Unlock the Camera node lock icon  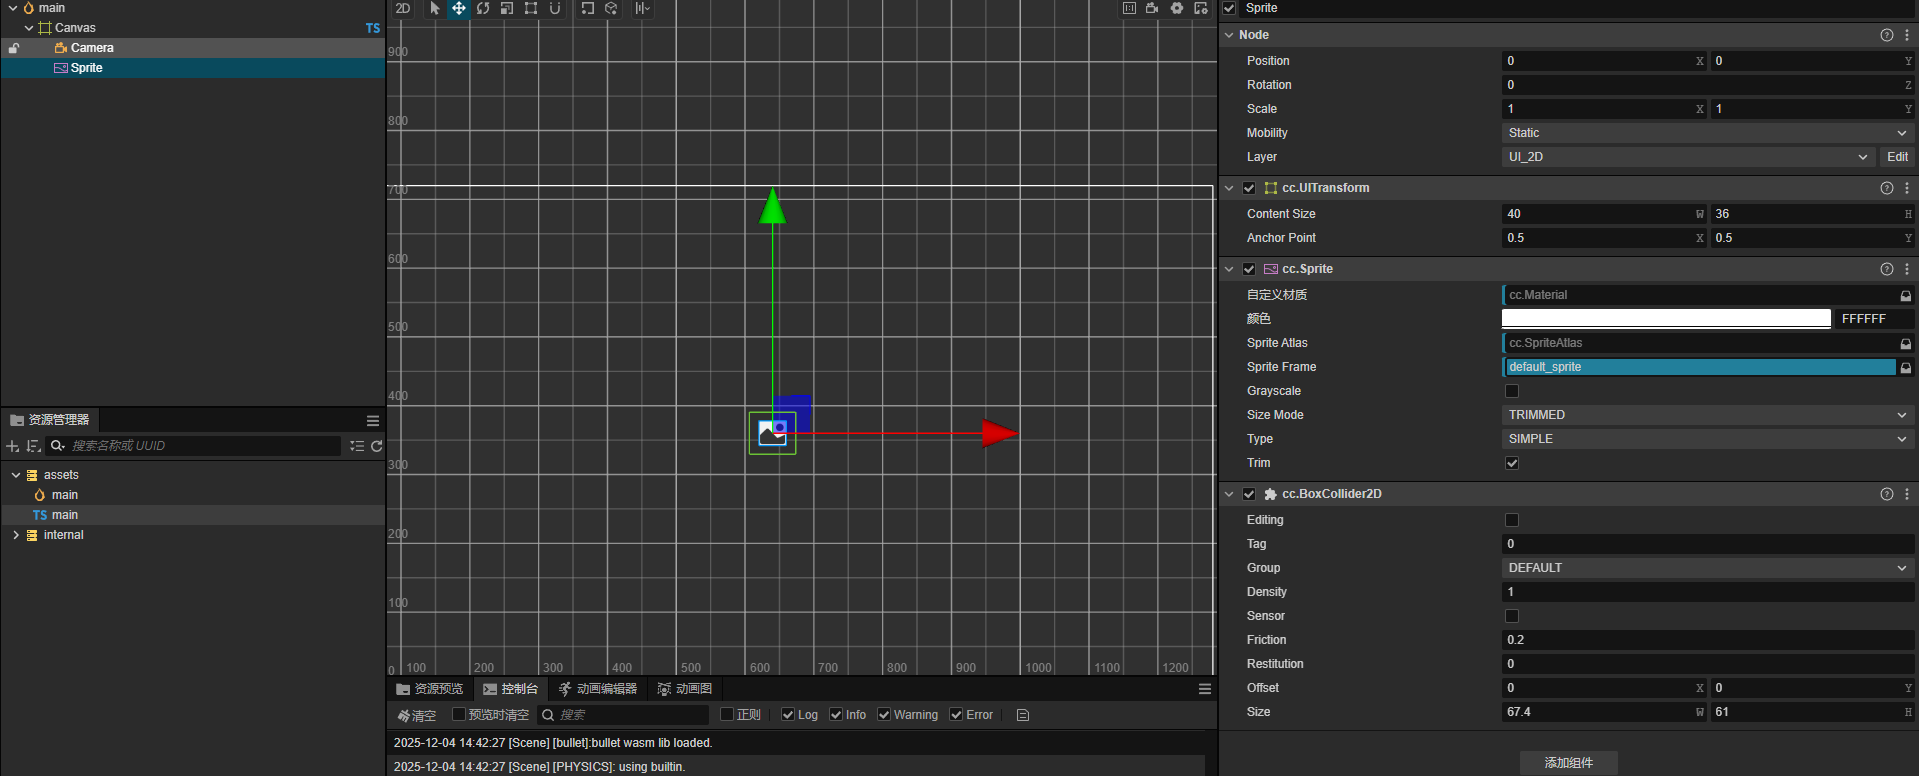(14, 48)
